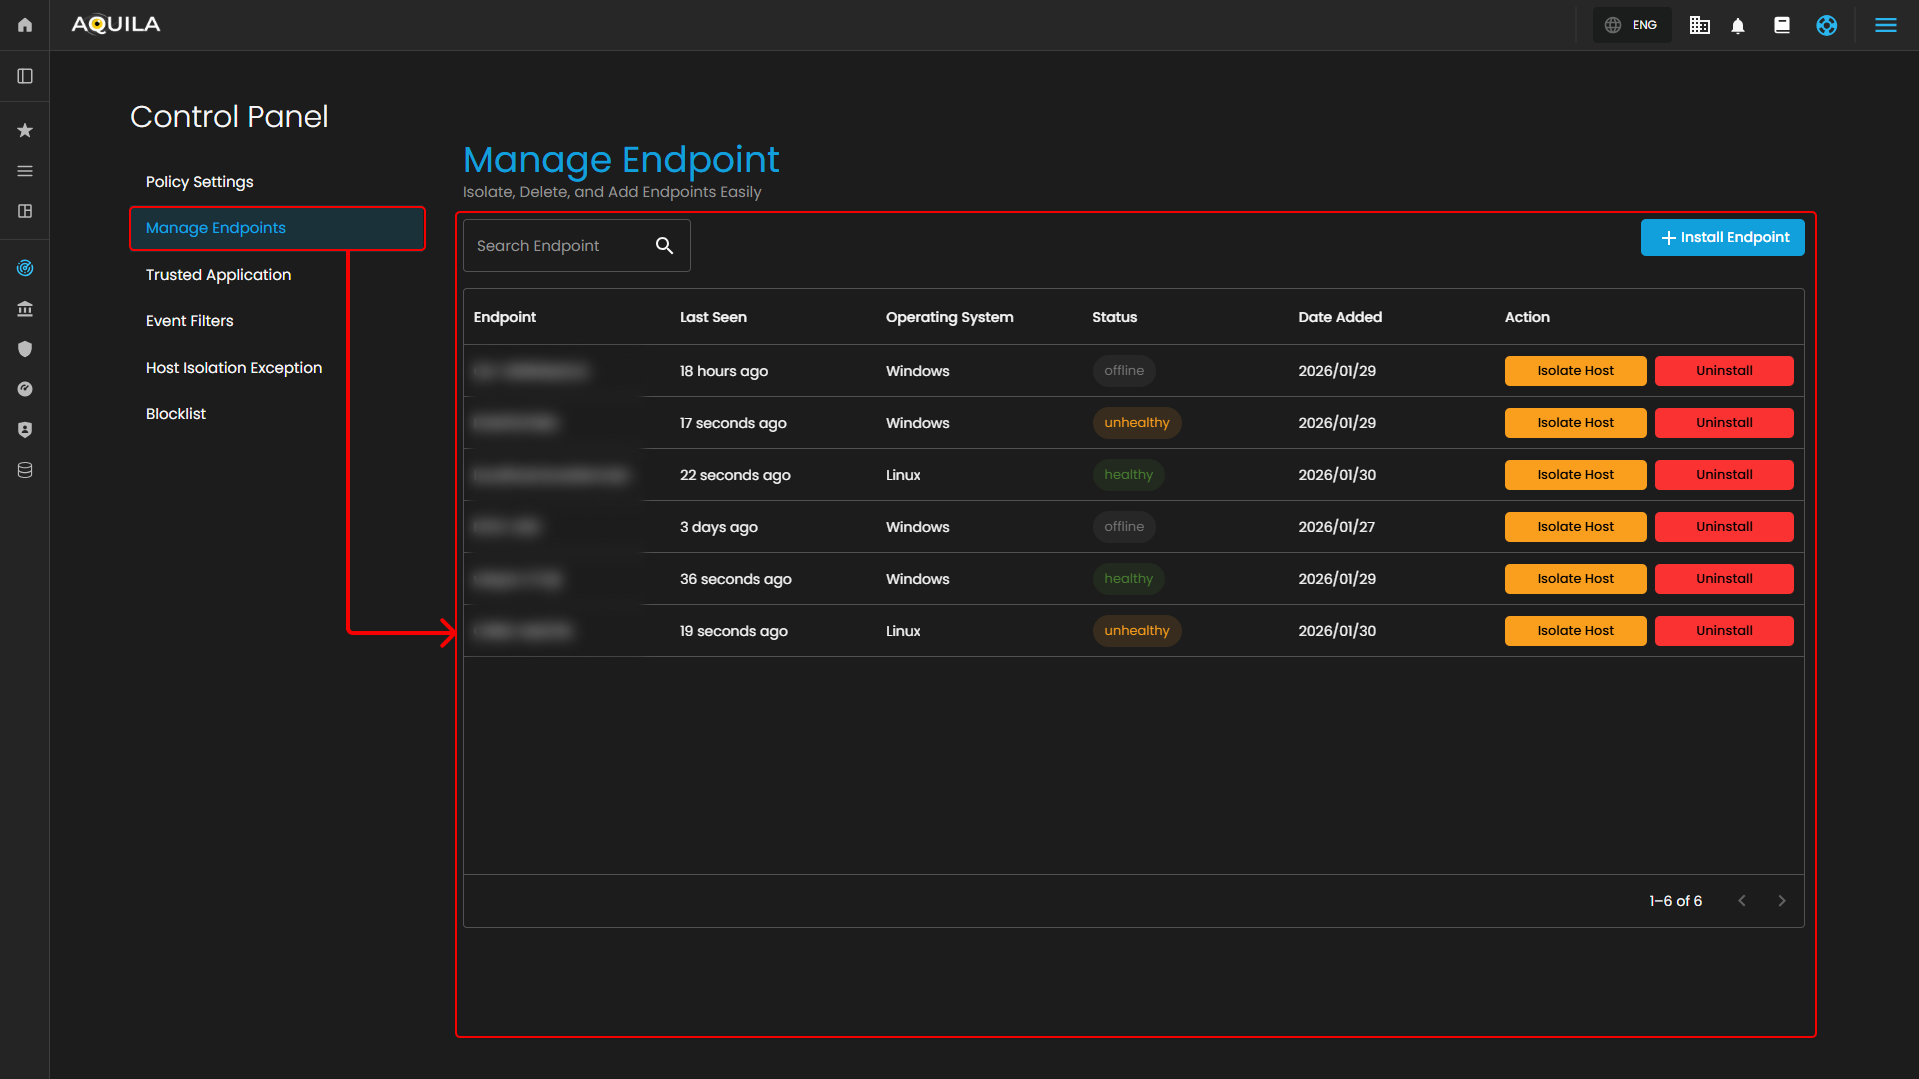Open the hamburger menu in top-right
1919x1079 pixels.
(1885, 25)
